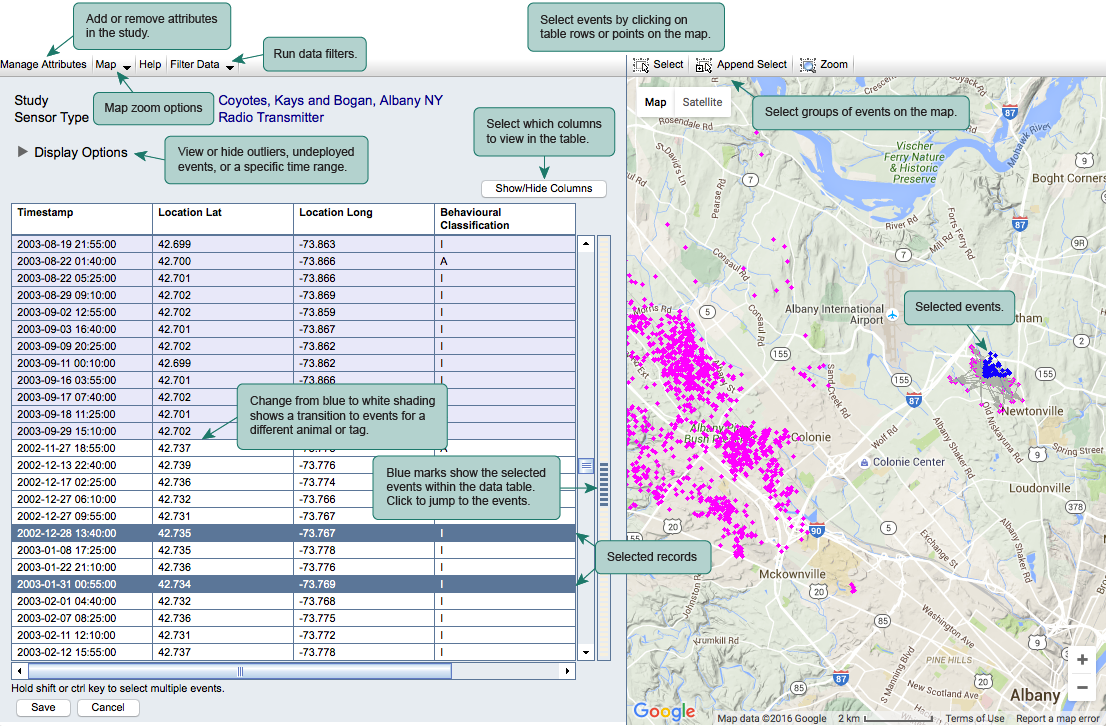The image size is (1108, 726).
Task: Expand the Display Options section
Action: pos(23,152)
